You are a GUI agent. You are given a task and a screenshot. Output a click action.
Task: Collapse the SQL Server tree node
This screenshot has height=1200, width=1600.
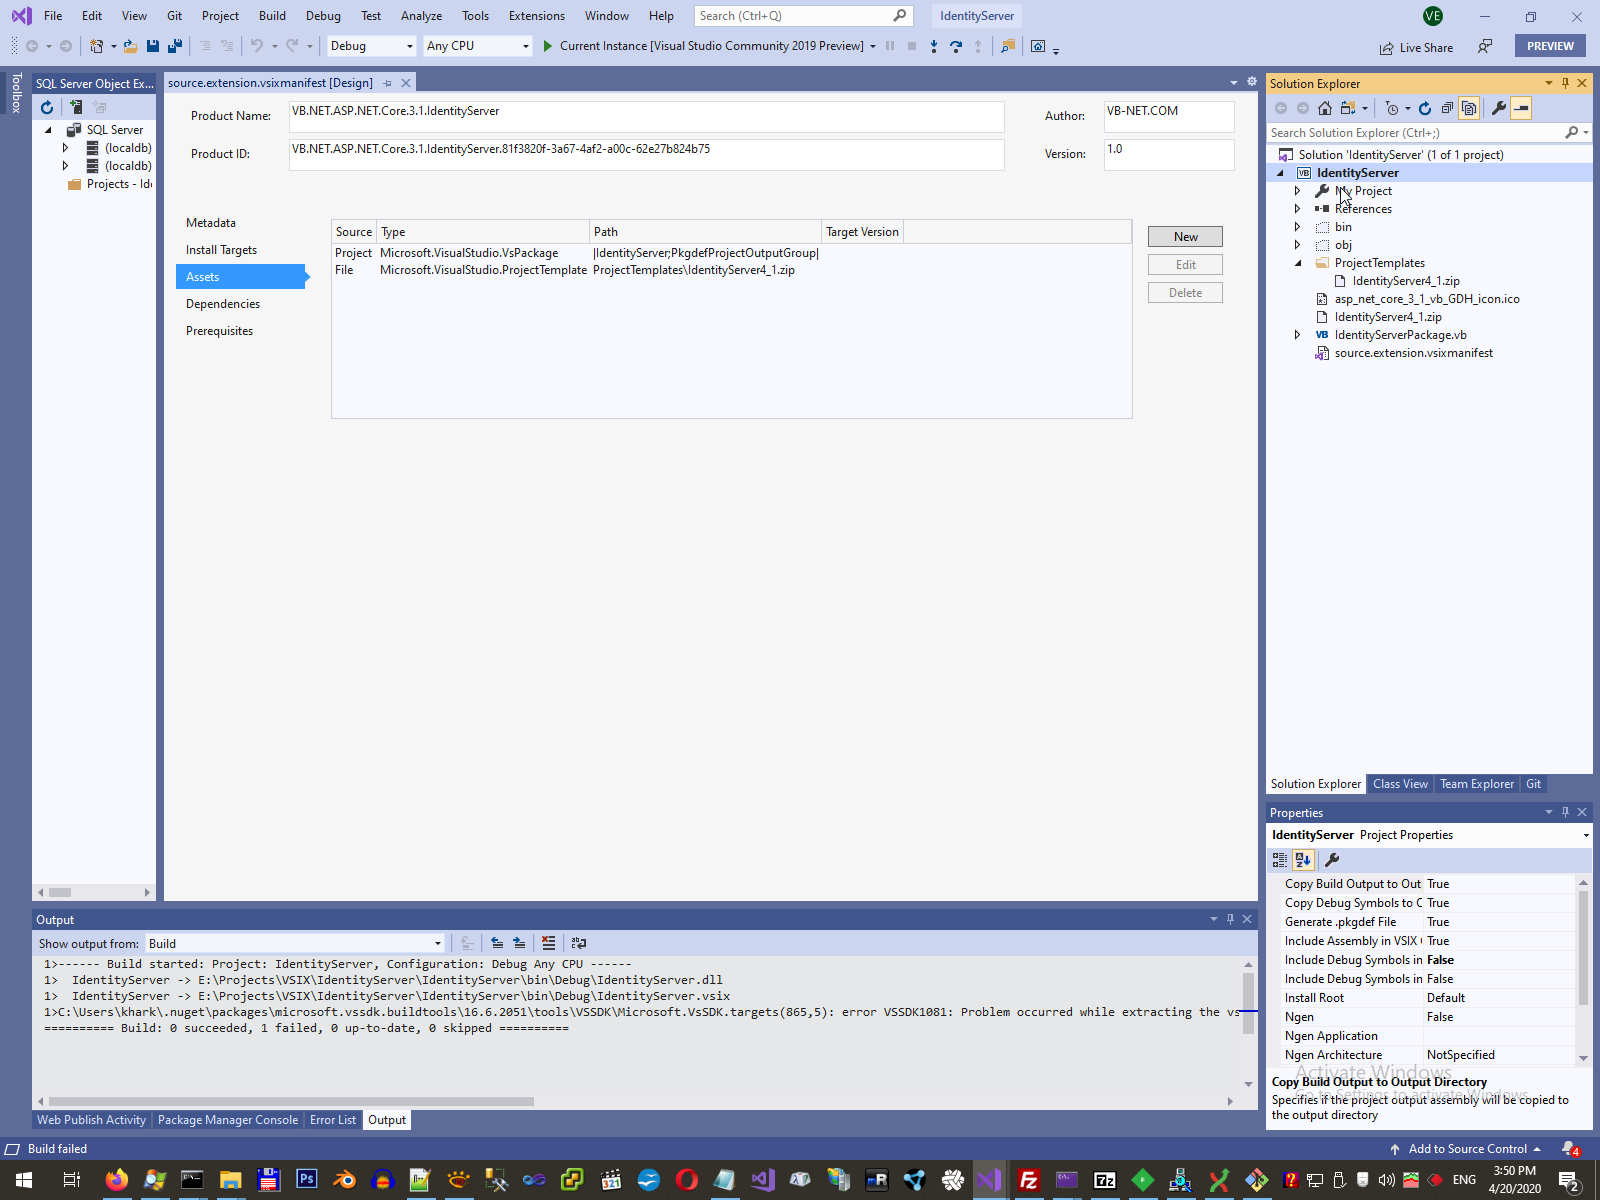[48, 130]
